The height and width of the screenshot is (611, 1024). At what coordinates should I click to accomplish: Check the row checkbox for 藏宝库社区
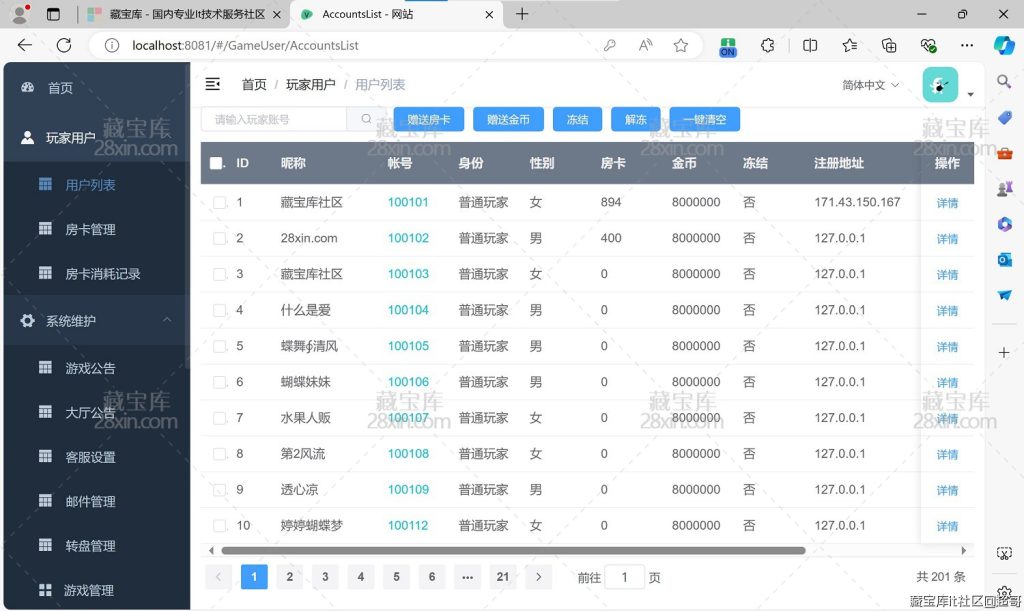pyautogui.click(x=222, y=202)
